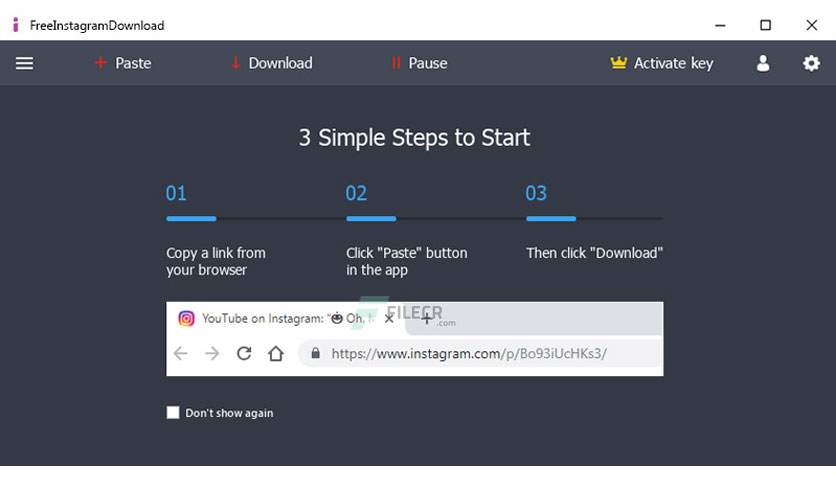Screen dimensions: 836x484
Task: Open the hamburger menu
Action: [x=24, y=63]
